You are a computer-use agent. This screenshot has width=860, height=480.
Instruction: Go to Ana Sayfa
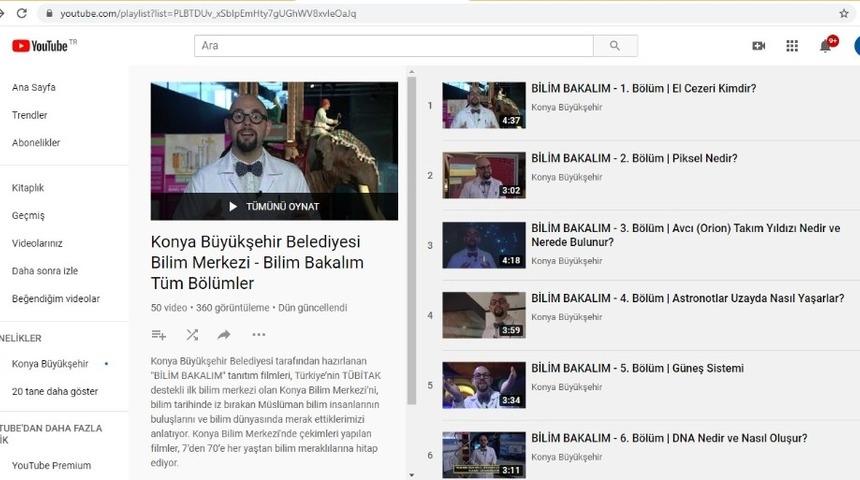click(33, 87)
